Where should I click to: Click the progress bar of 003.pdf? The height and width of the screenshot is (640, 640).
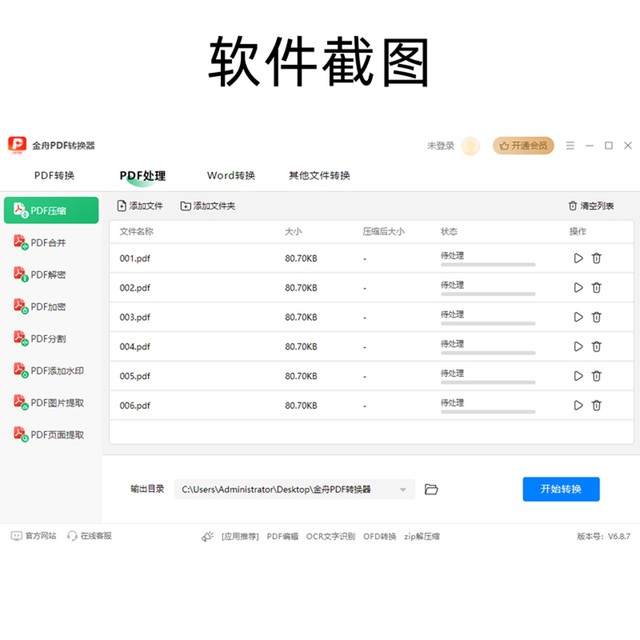click(488, 323)
